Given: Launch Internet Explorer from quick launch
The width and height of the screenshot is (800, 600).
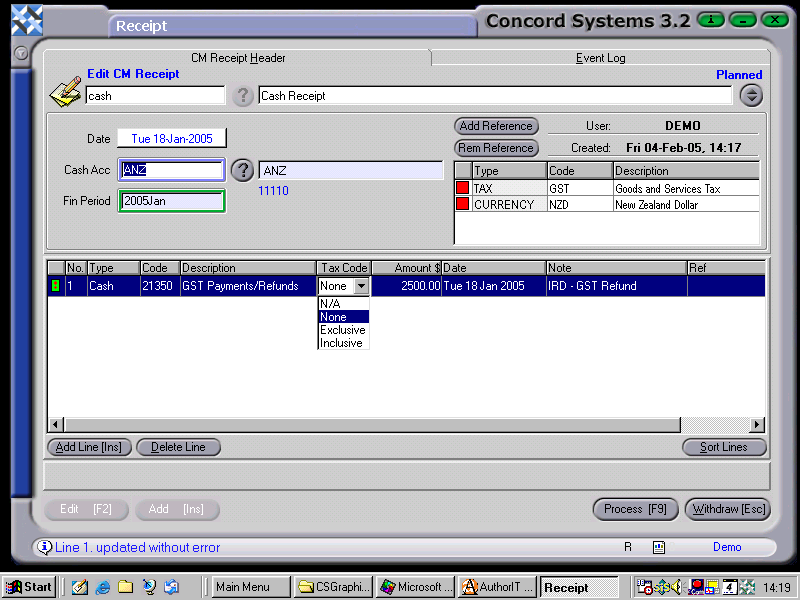Looking at the screenshot, I should coord(102,587).
